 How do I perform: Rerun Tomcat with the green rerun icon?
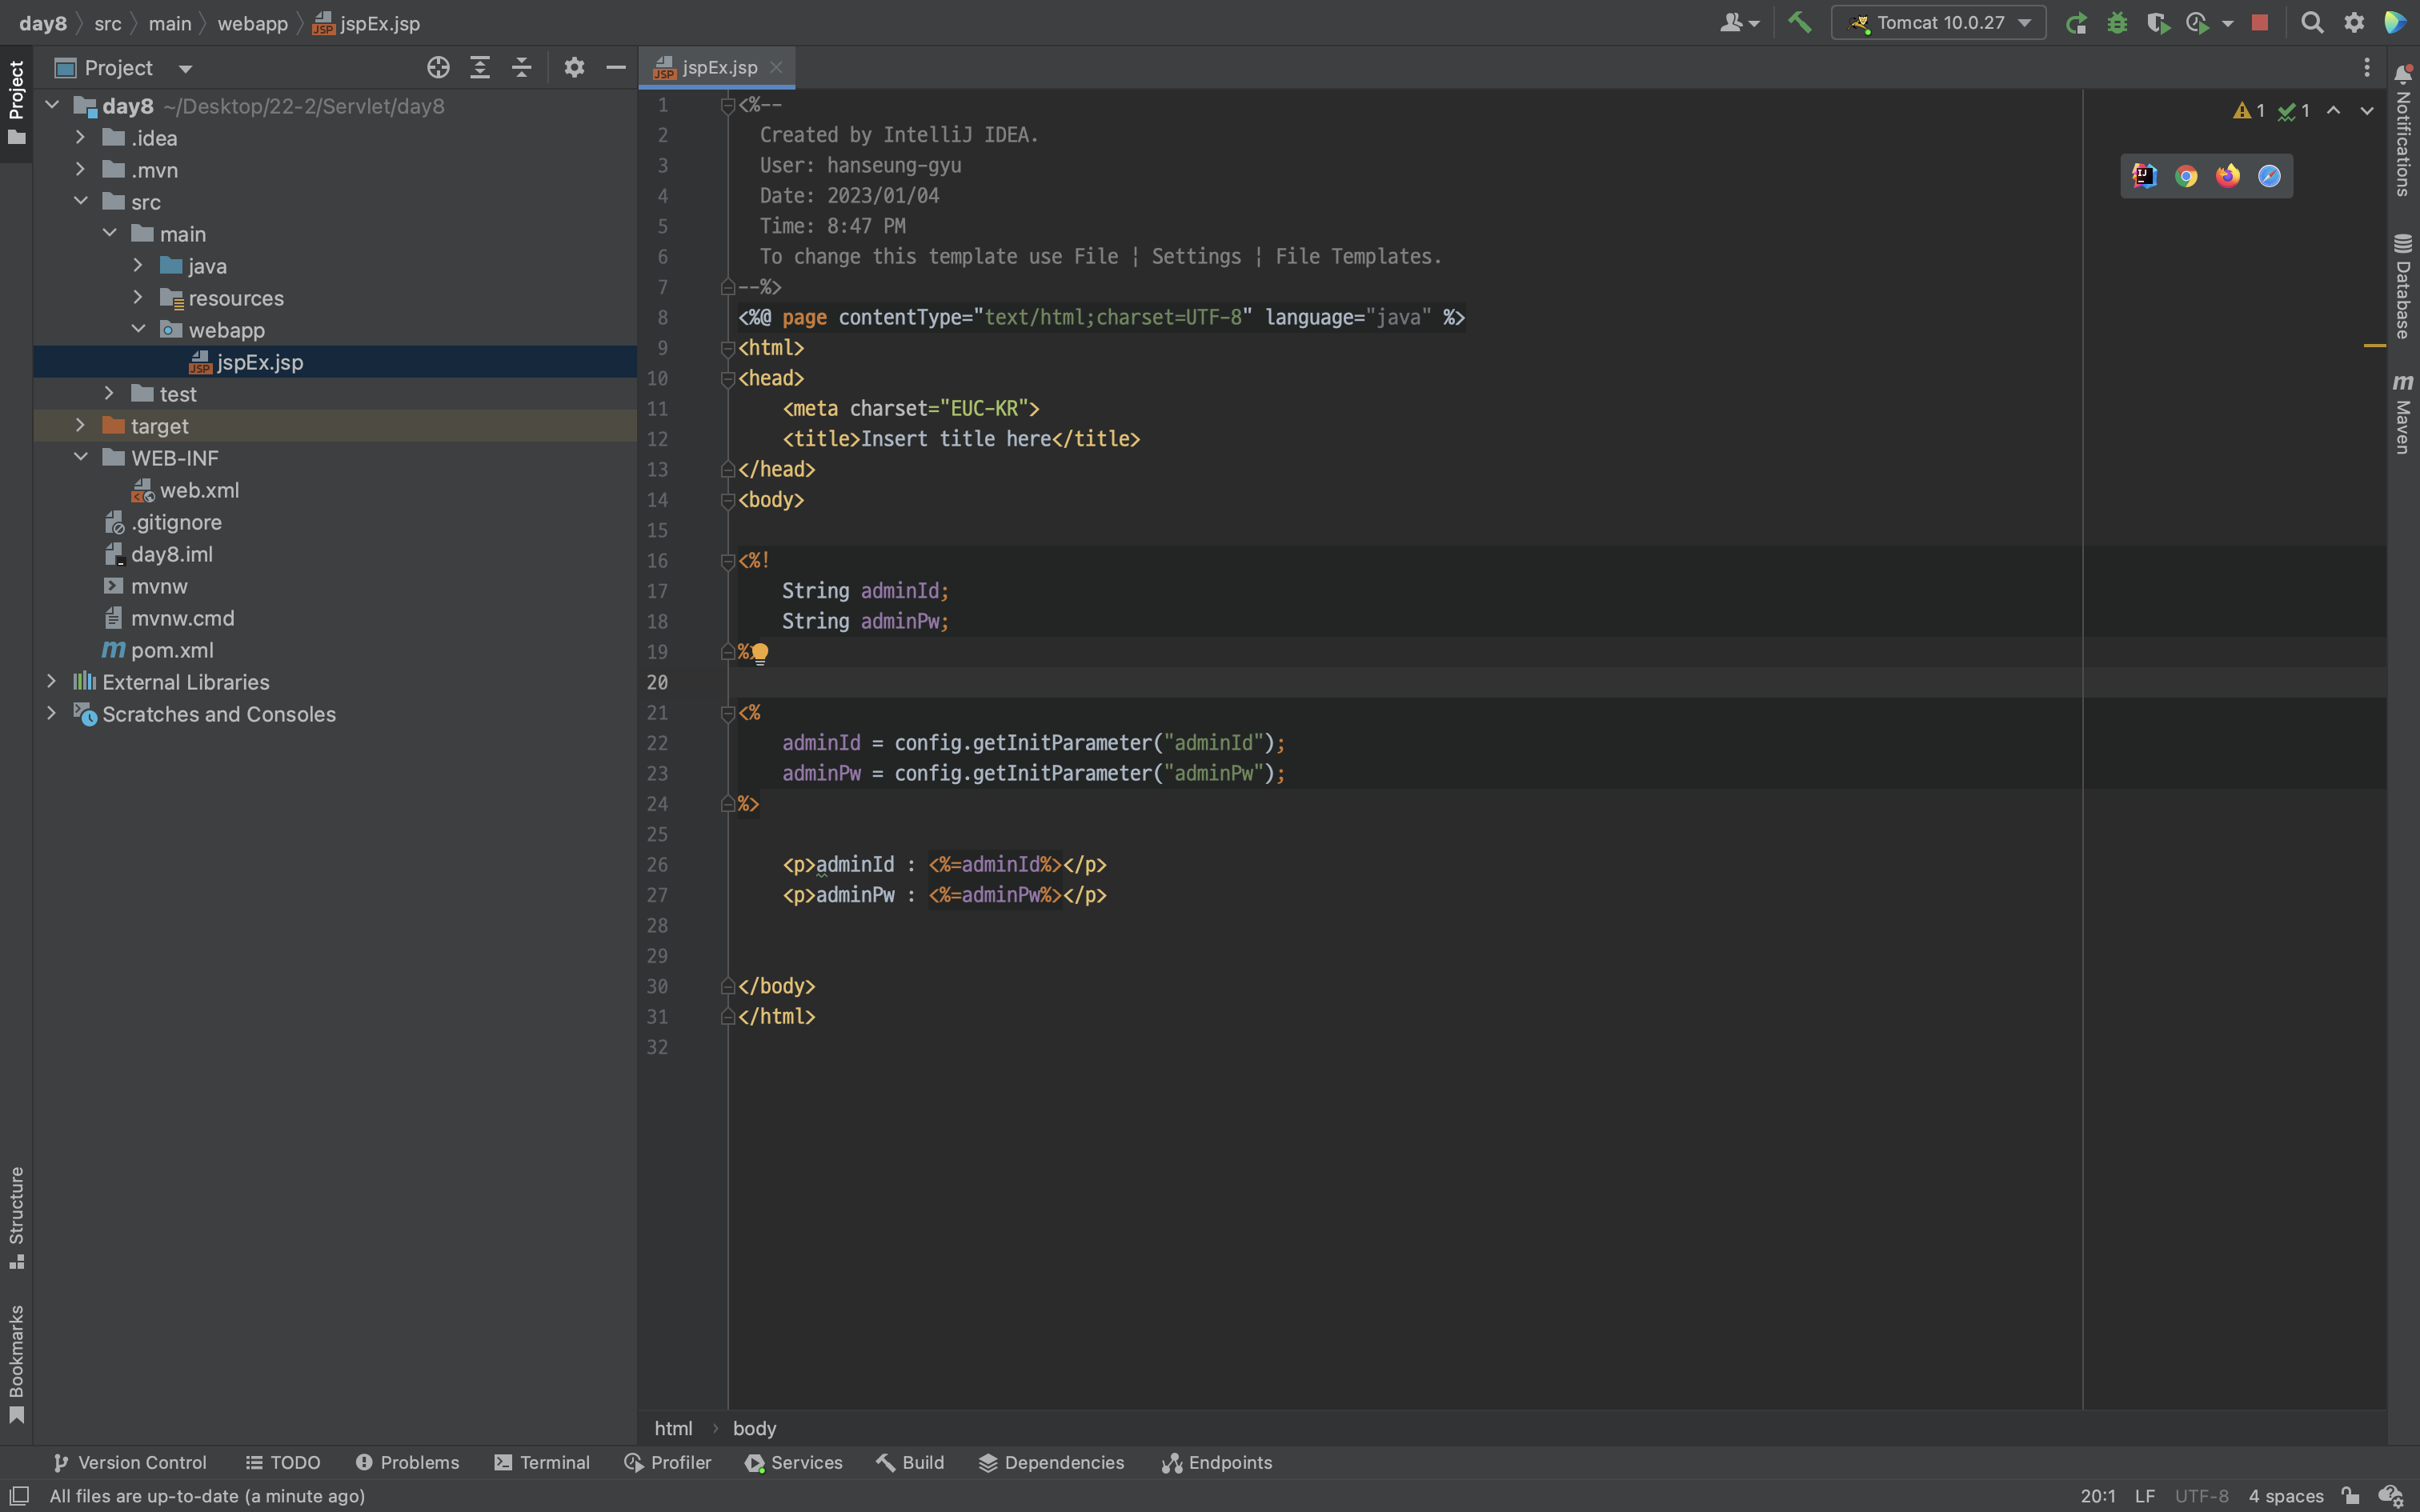coord(2076,23)
